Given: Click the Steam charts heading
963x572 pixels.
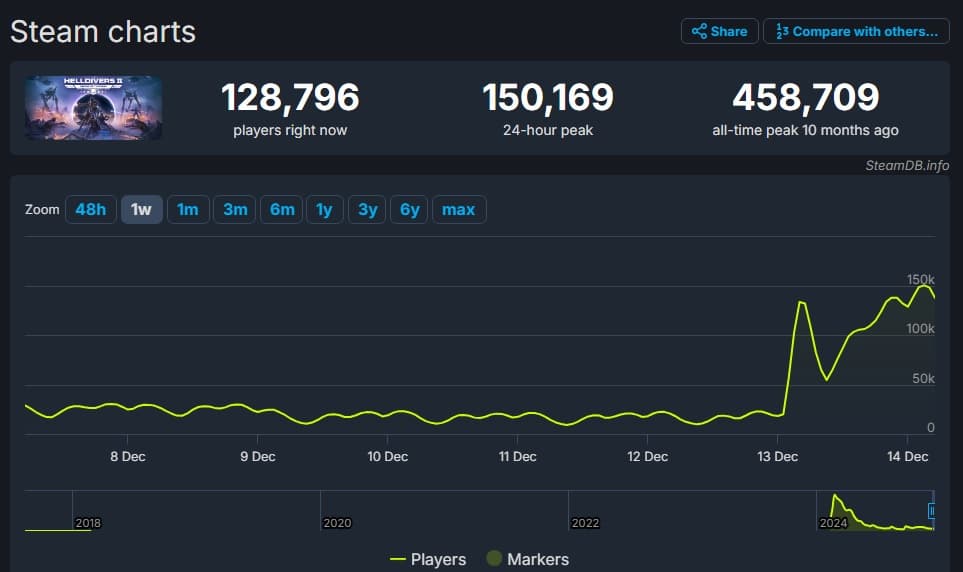Looking at the screenshot, I should (103, 31).
